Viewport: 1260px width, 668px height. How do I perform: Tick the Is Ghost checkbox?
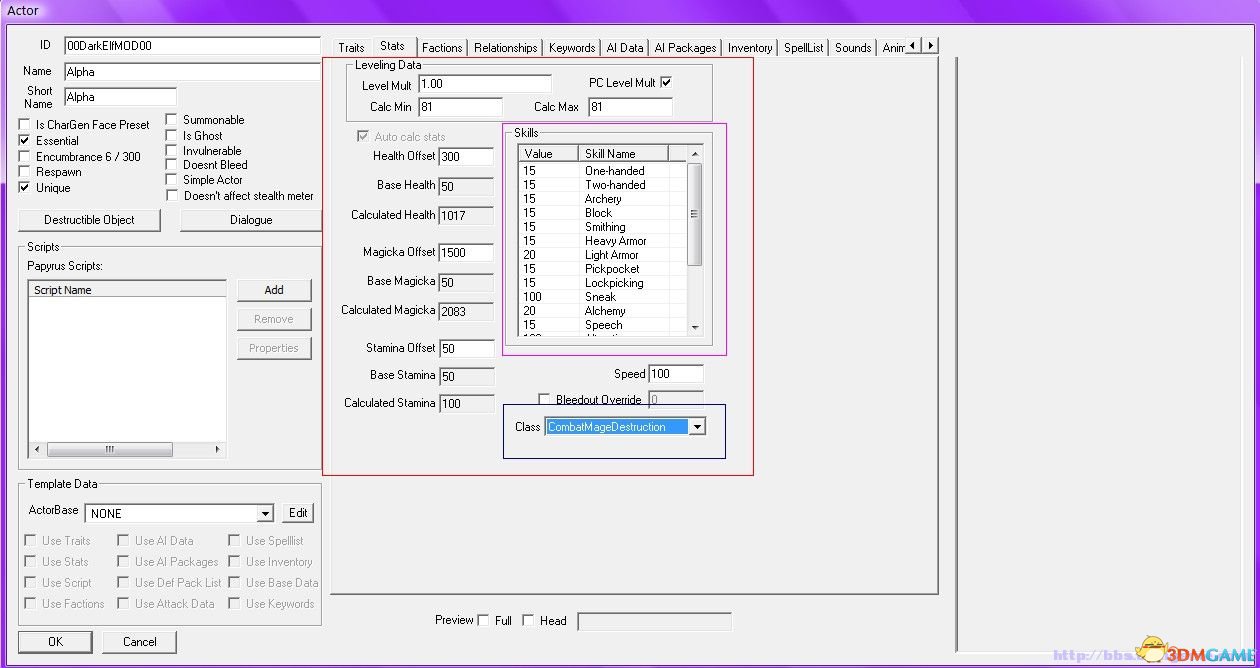coord(172,135)
